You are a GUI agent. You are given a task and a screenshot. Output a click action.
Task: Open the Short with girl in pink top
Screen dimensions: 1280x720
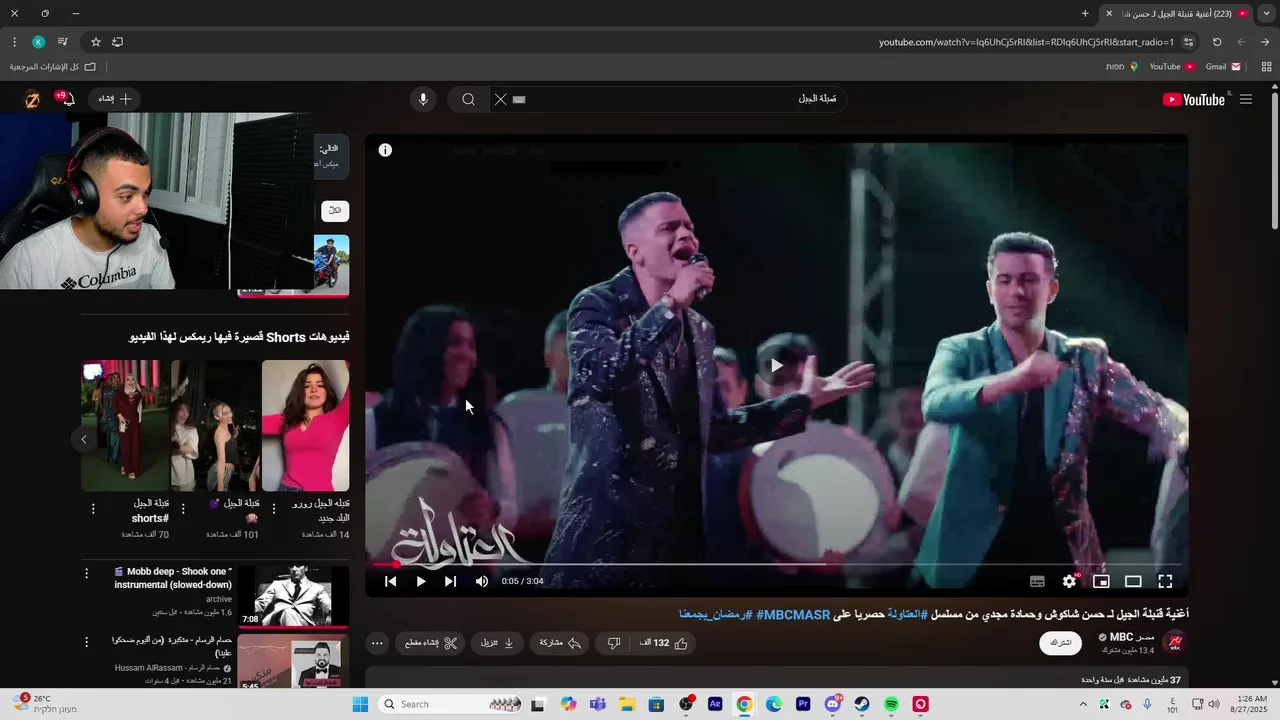tap(305, 426)
